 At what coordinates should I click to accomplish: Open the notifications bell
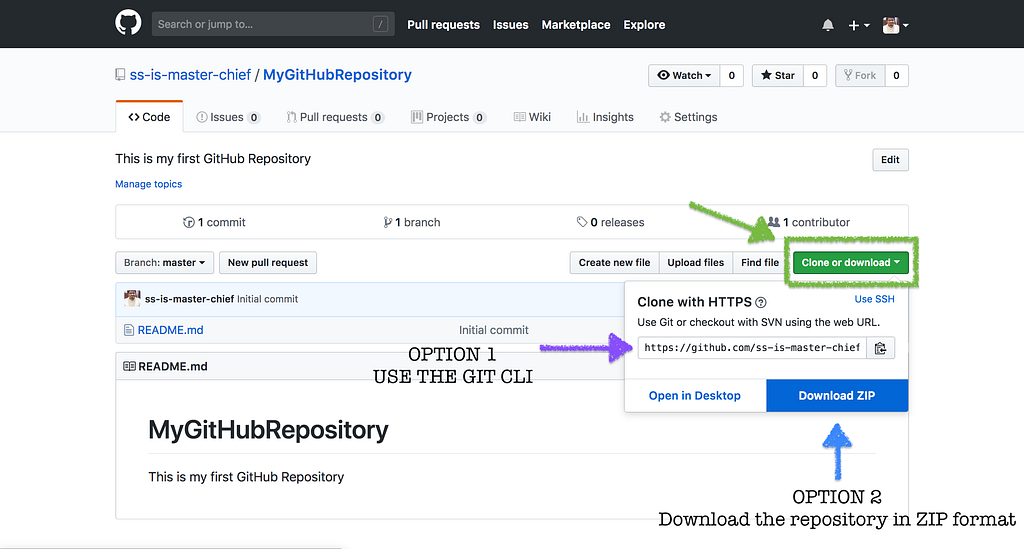(x=827, y=25)
